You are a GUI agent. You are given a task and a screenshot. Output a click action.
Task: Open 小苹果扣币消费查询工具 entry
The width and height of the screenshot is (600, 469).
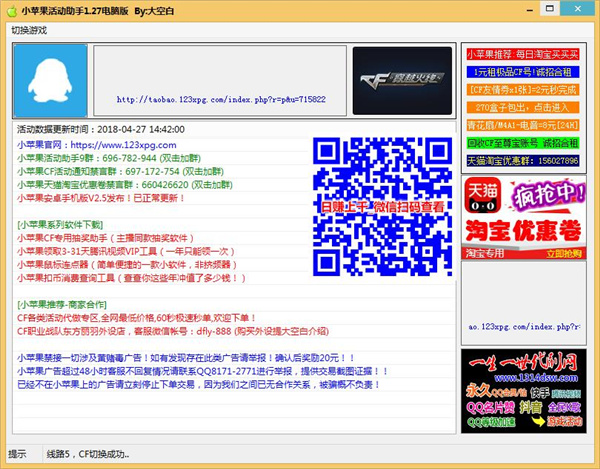tap(131, 278)
